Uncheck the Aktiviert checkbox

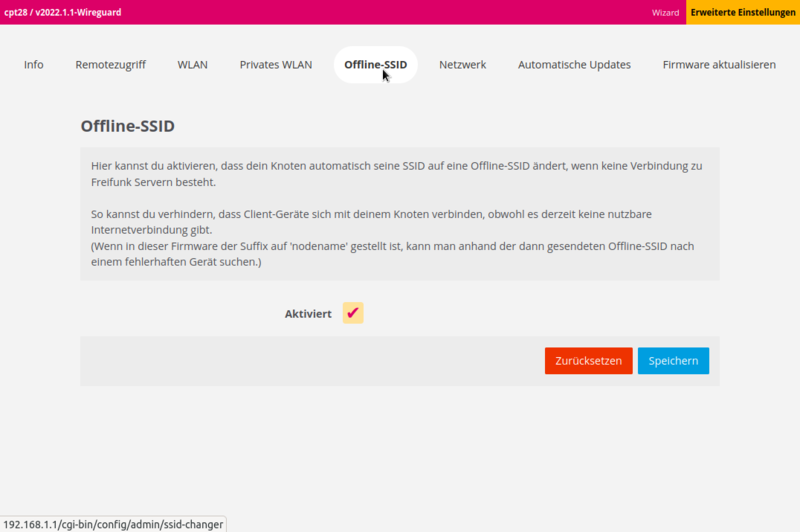tap(352, 313)
